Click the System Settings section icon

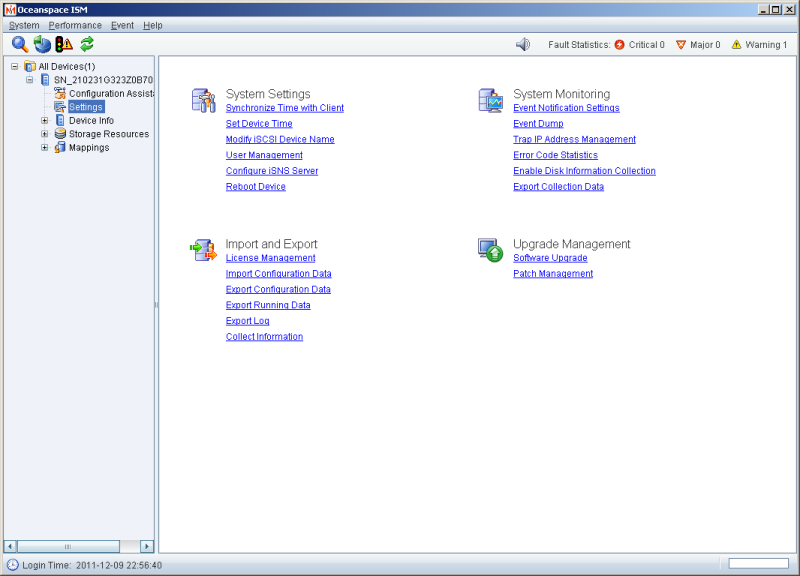pos(204,100)
